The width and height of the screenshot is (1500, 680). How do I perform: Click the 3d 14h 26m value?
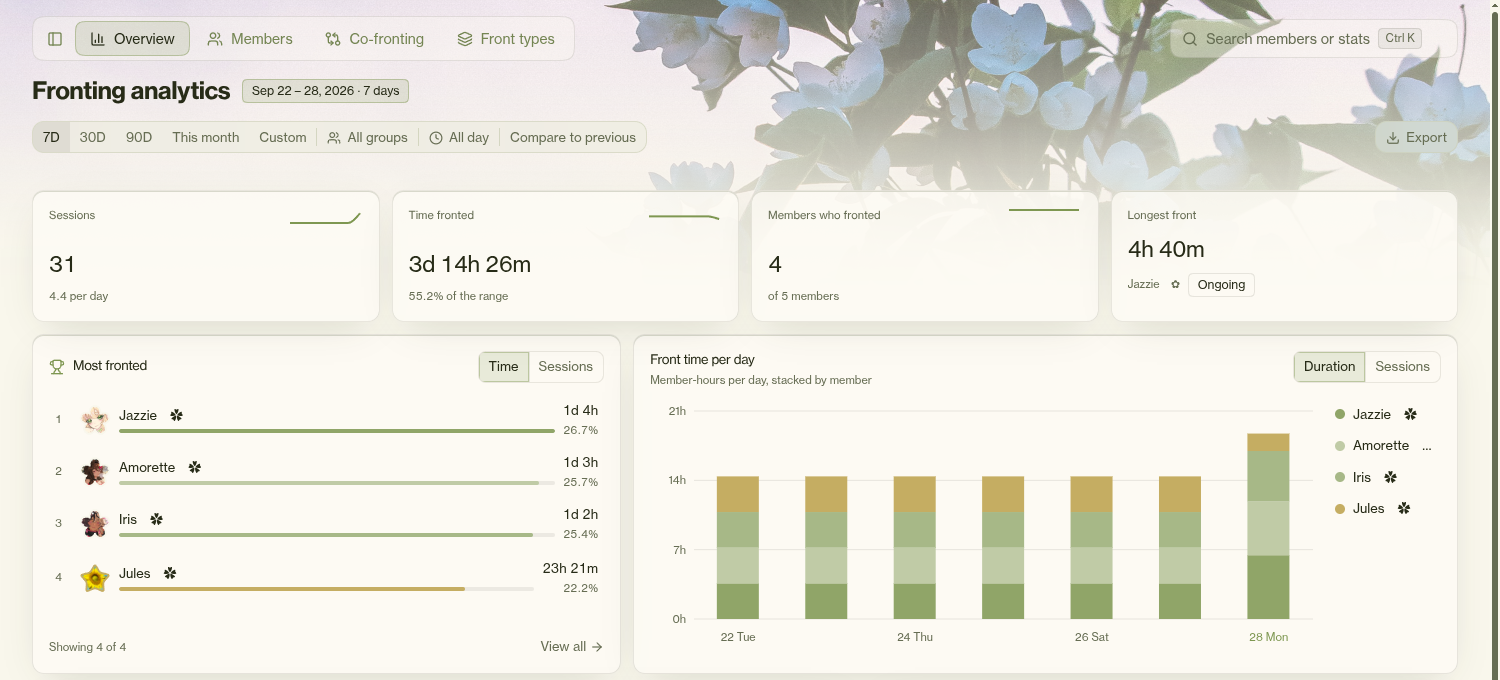point(470,264)
